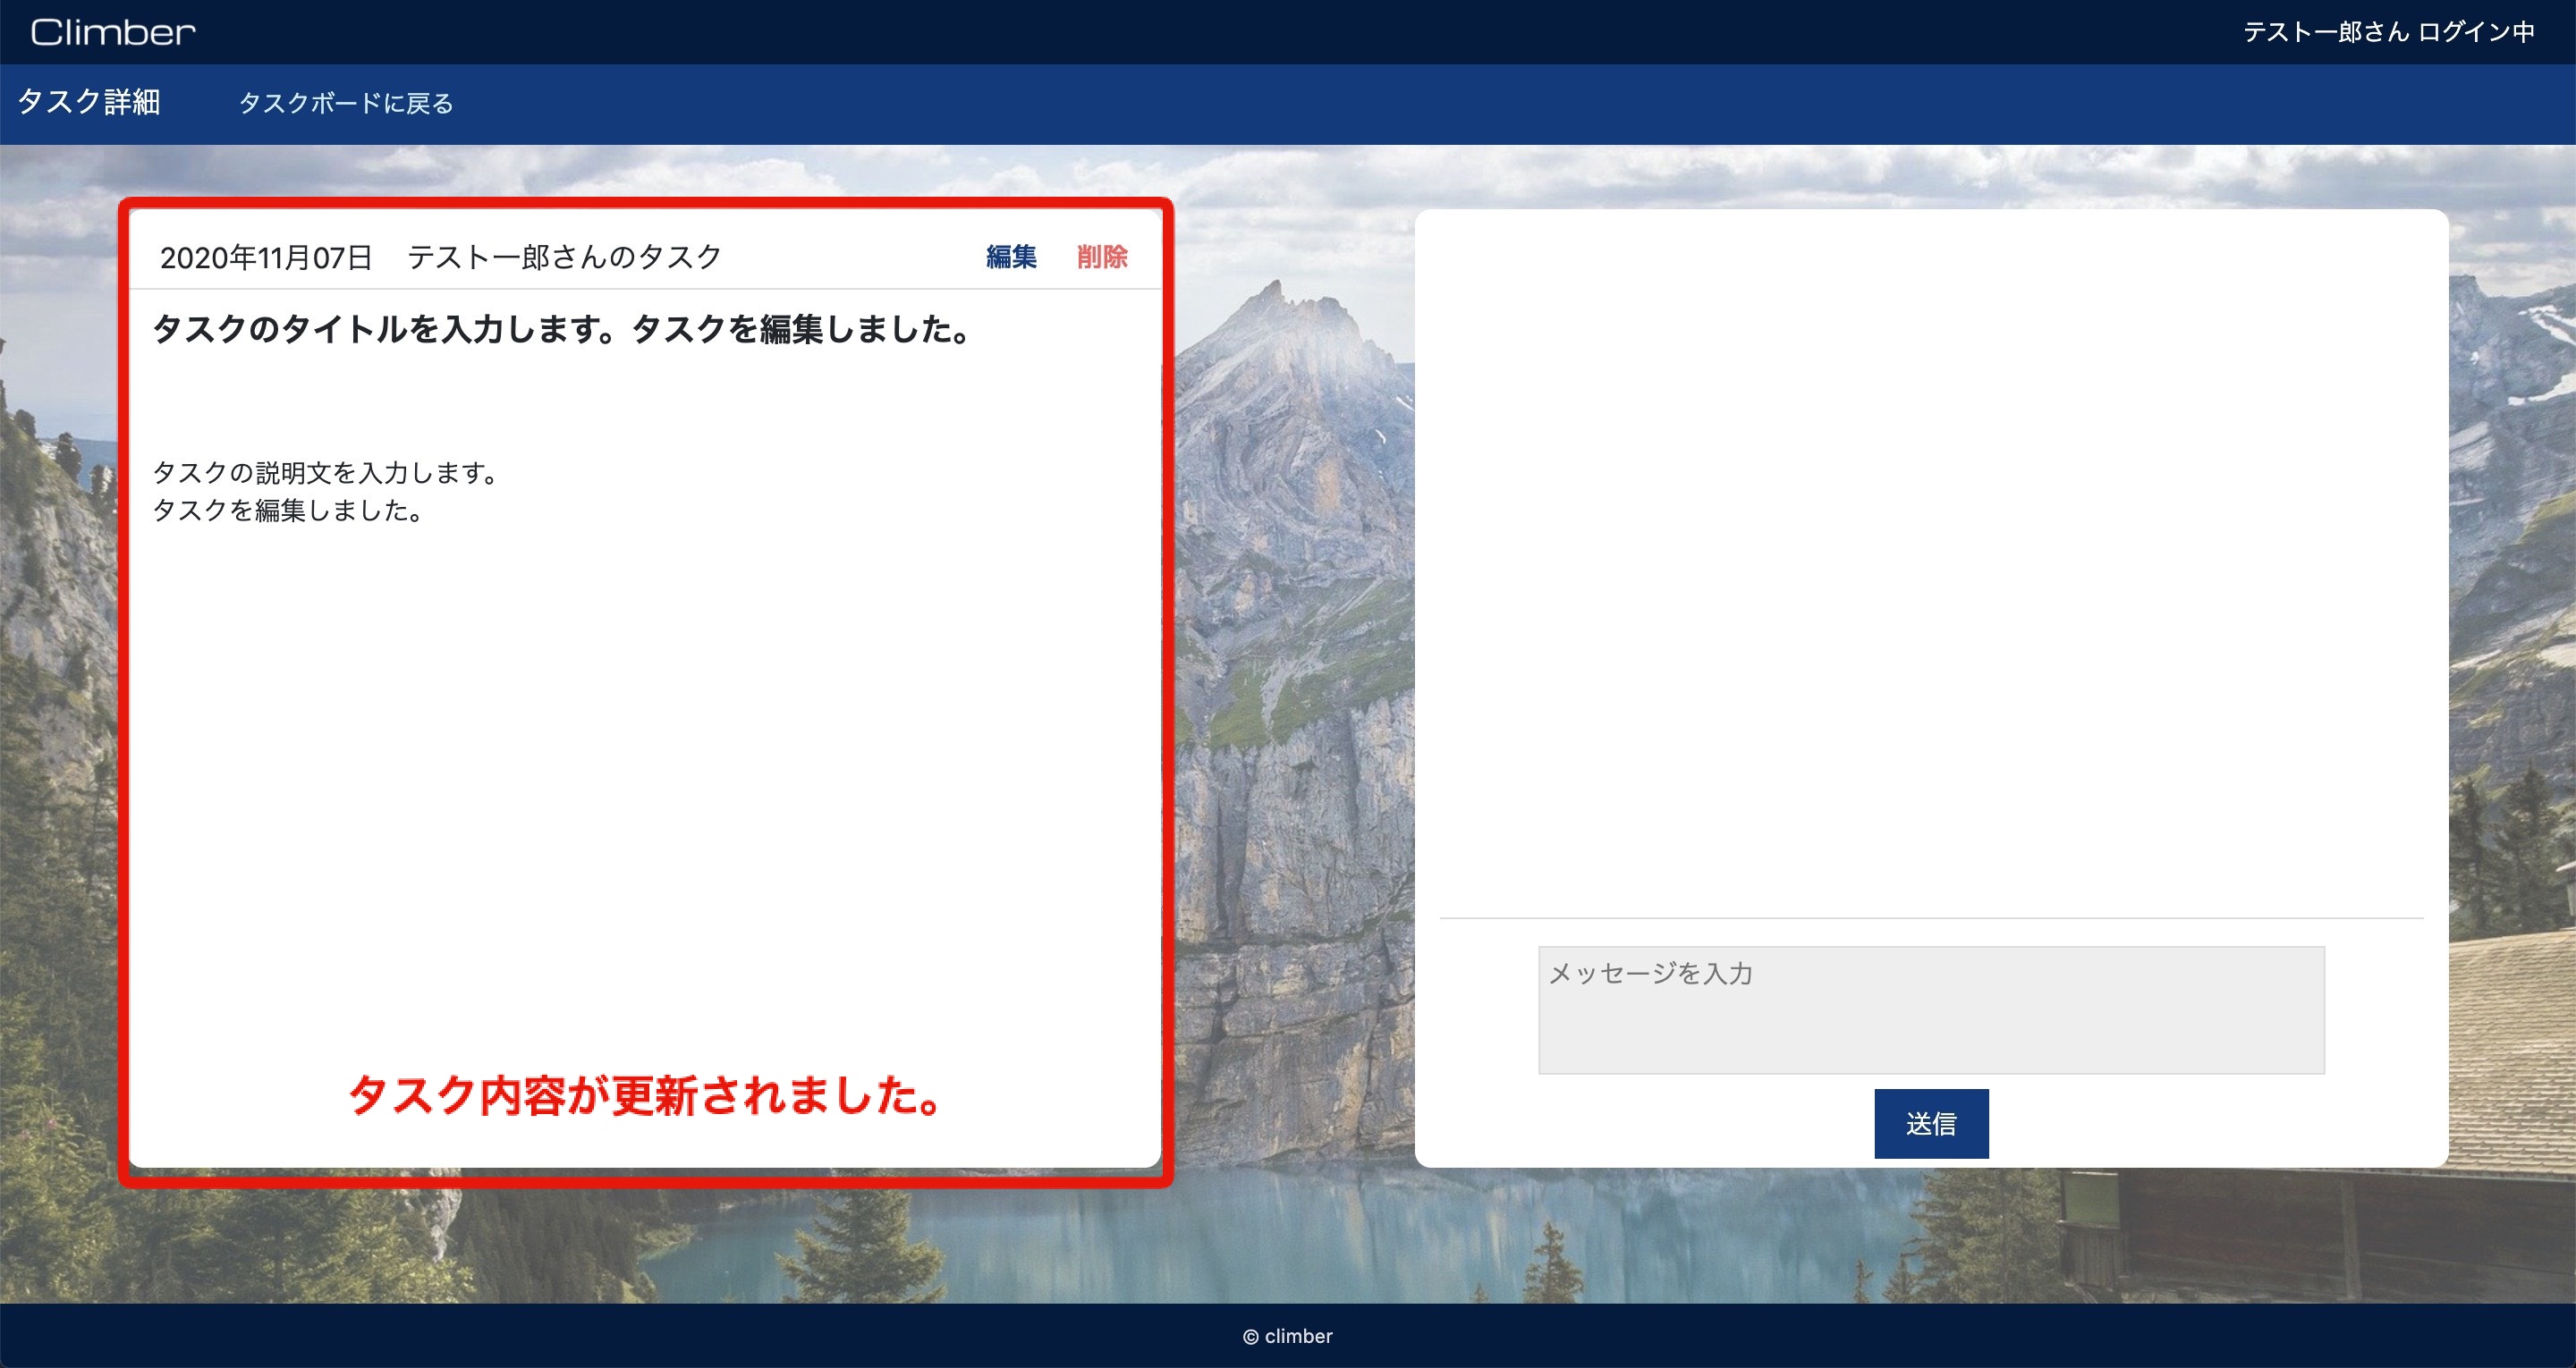Click 削除 to delete the task
The width and height of the screenshot is (2576, 1368).
pos(1103,257)
